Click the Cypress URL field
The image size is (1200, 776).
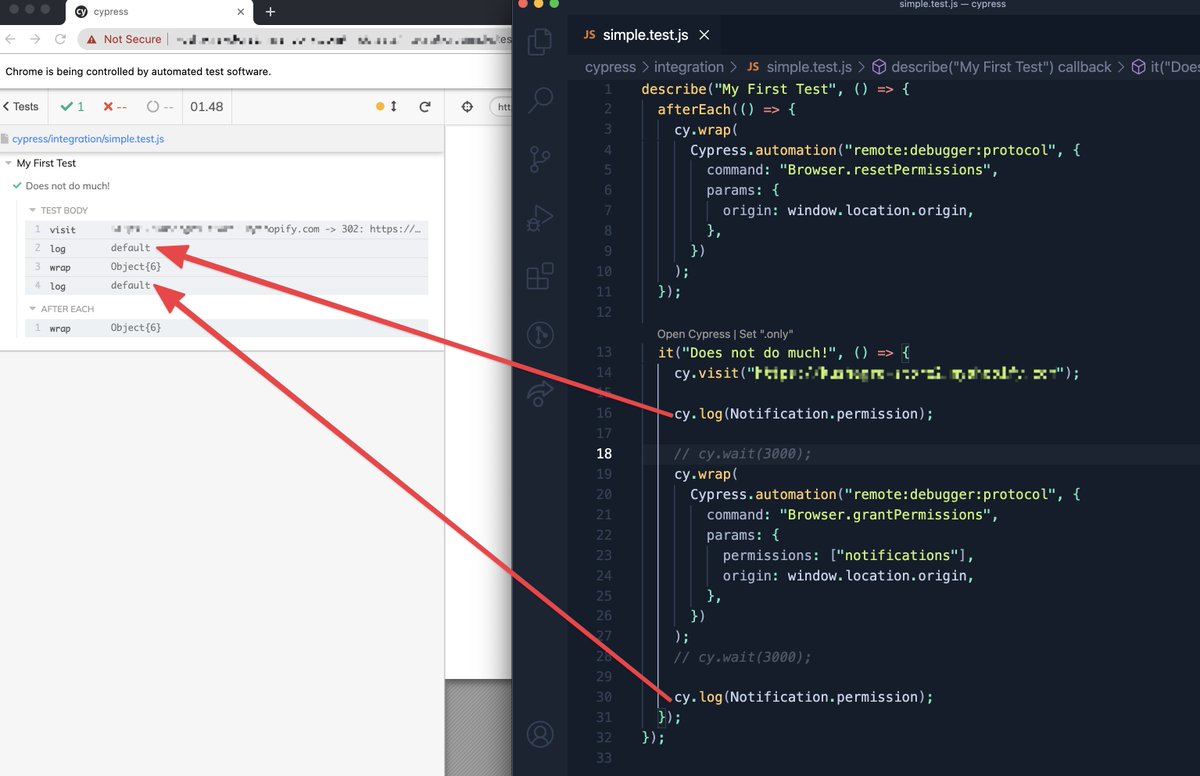click(500, 106)
